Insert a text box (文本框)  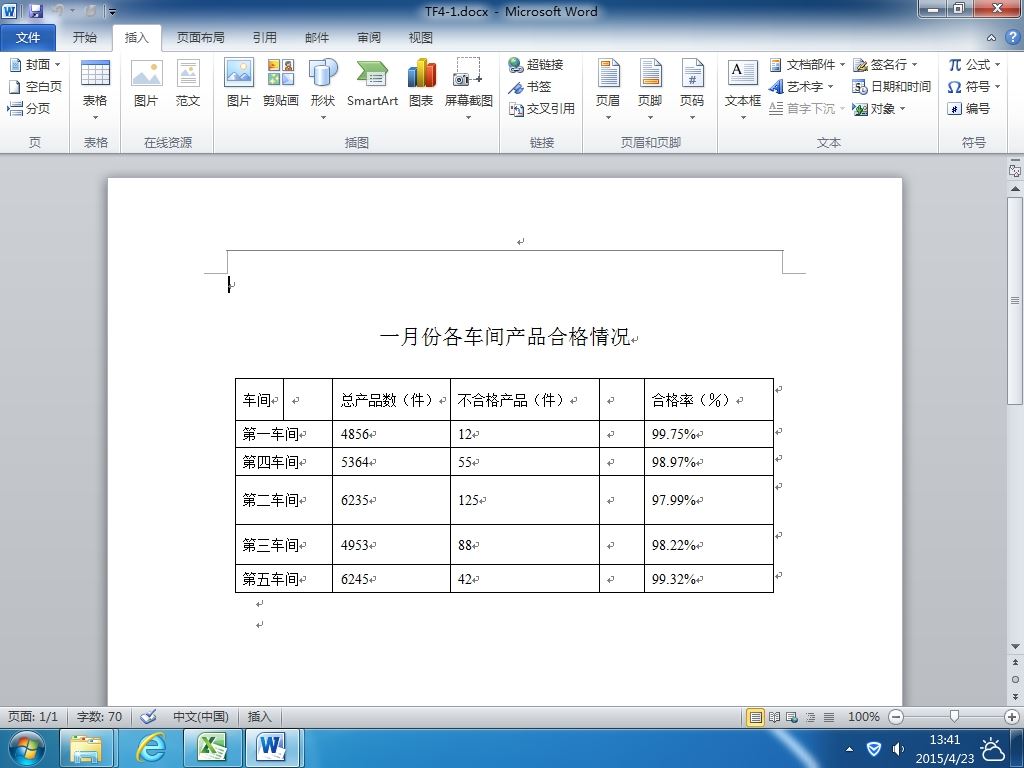[743, 89]
